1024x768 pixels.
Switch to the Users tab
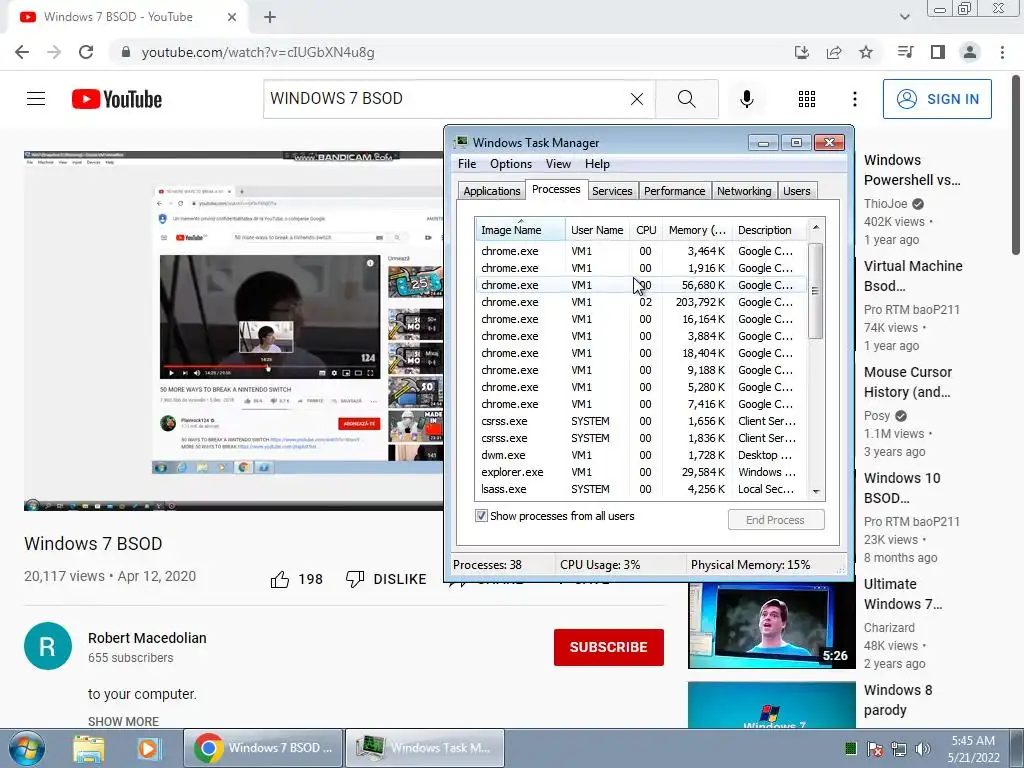(797, 191)
